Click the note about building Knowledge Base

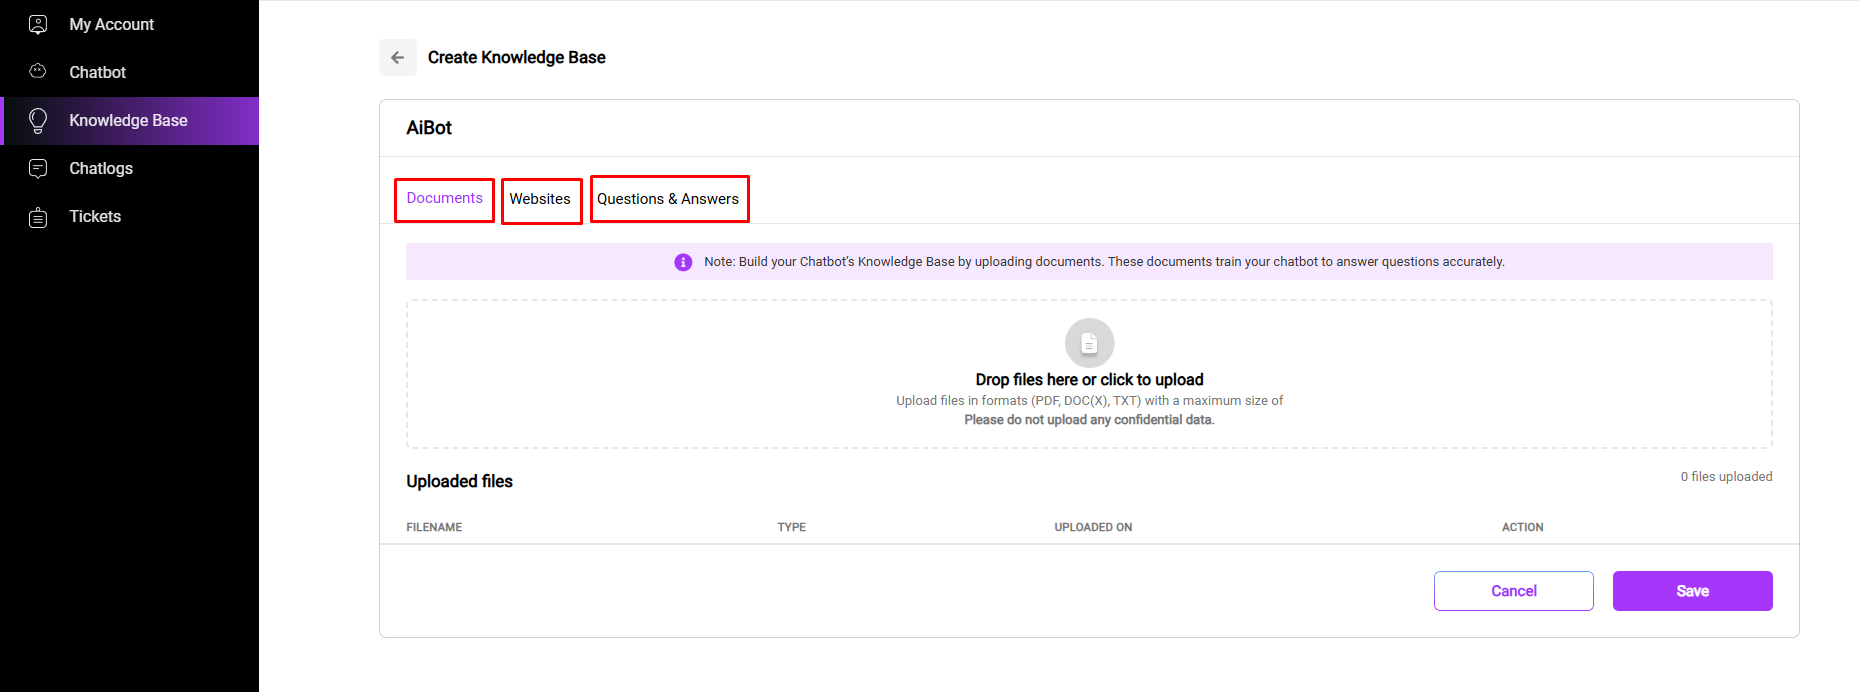pos(1104,262)
